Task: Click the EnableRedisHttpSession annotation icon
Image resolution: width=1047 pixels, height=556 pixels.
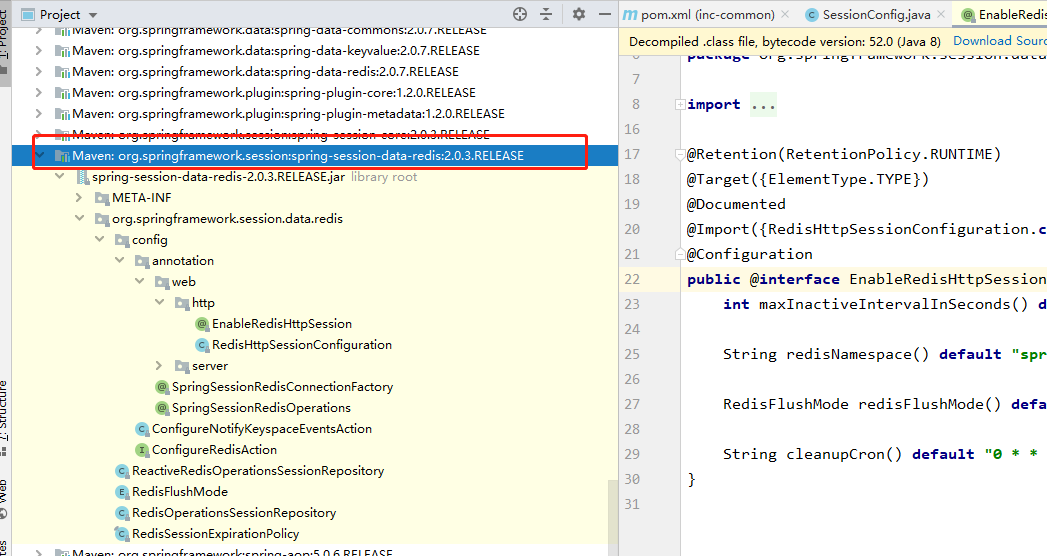Action: [x=202, y=324]
